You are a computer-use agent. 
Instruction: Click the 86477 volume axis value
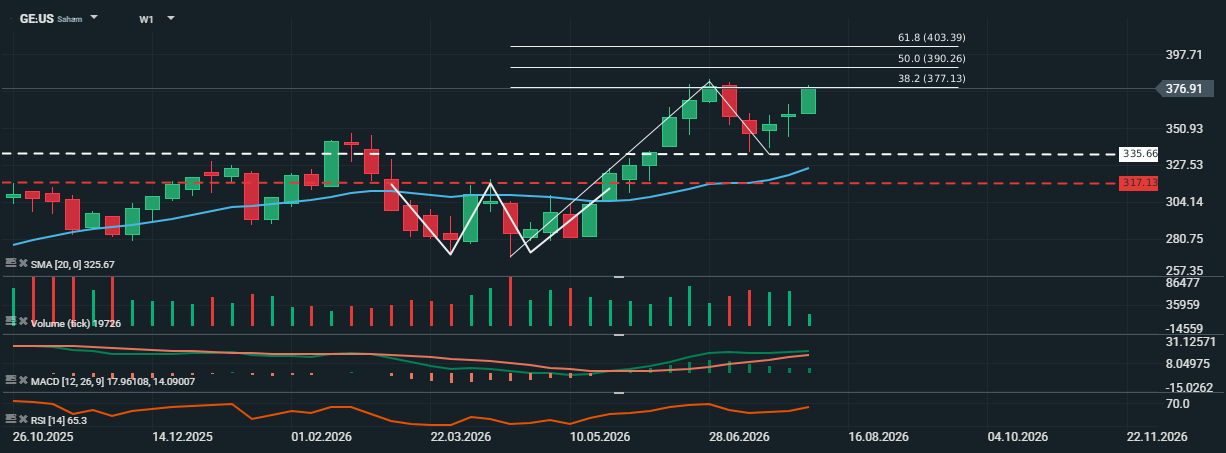coord(1183,284)
